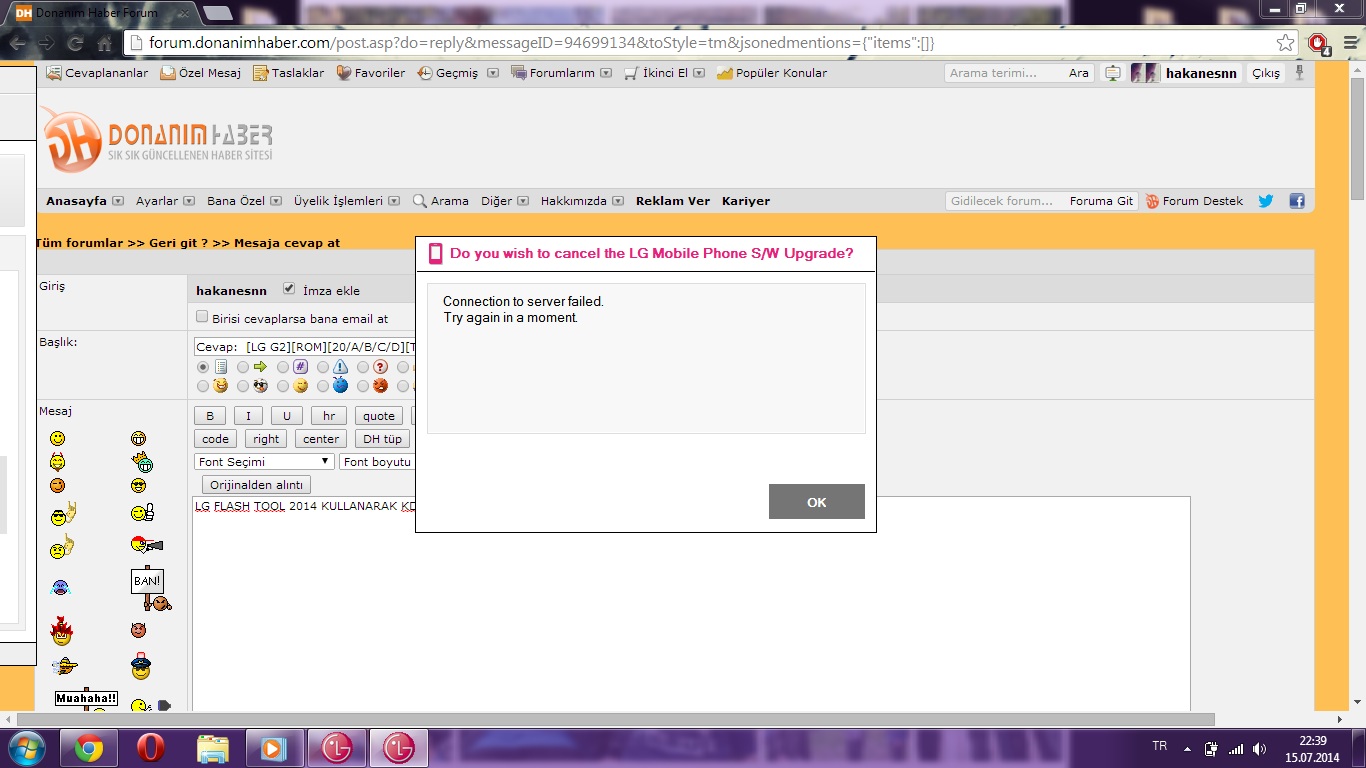Enable Birisi cevaplarsa bana email at checkbox

tap(202, 317)
